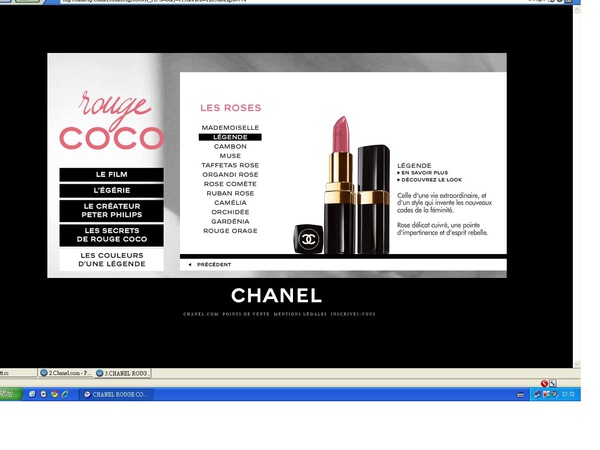Click the blue status bar icon
Viewport: 600px width, 450px height.
[x=553, y=383]
